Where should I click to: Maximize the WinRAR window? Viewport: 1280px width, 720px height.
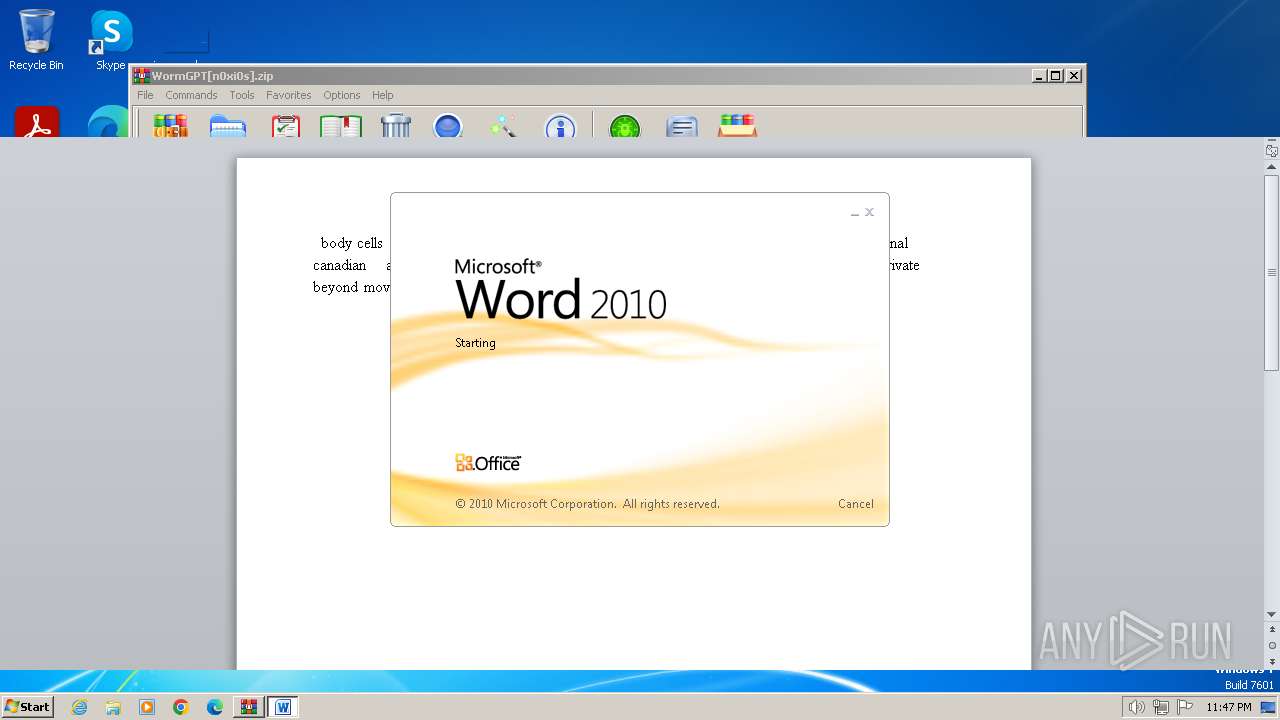(1055, 76)
